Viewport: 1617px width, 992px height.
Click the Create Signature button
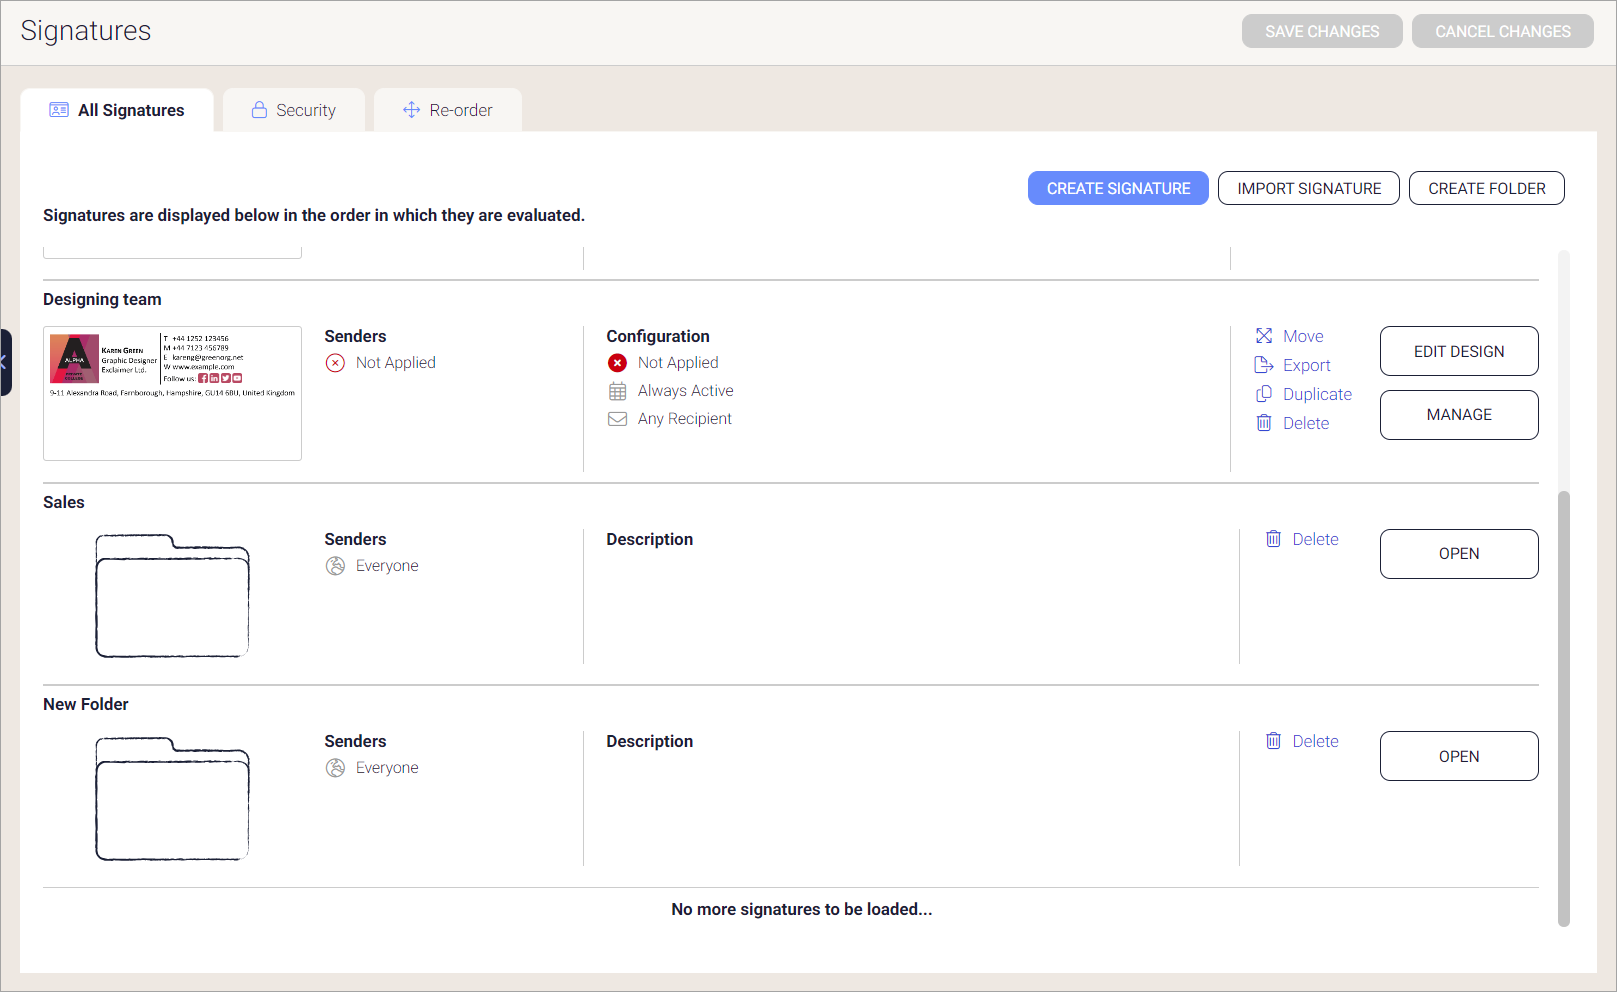pos(1117,188)
